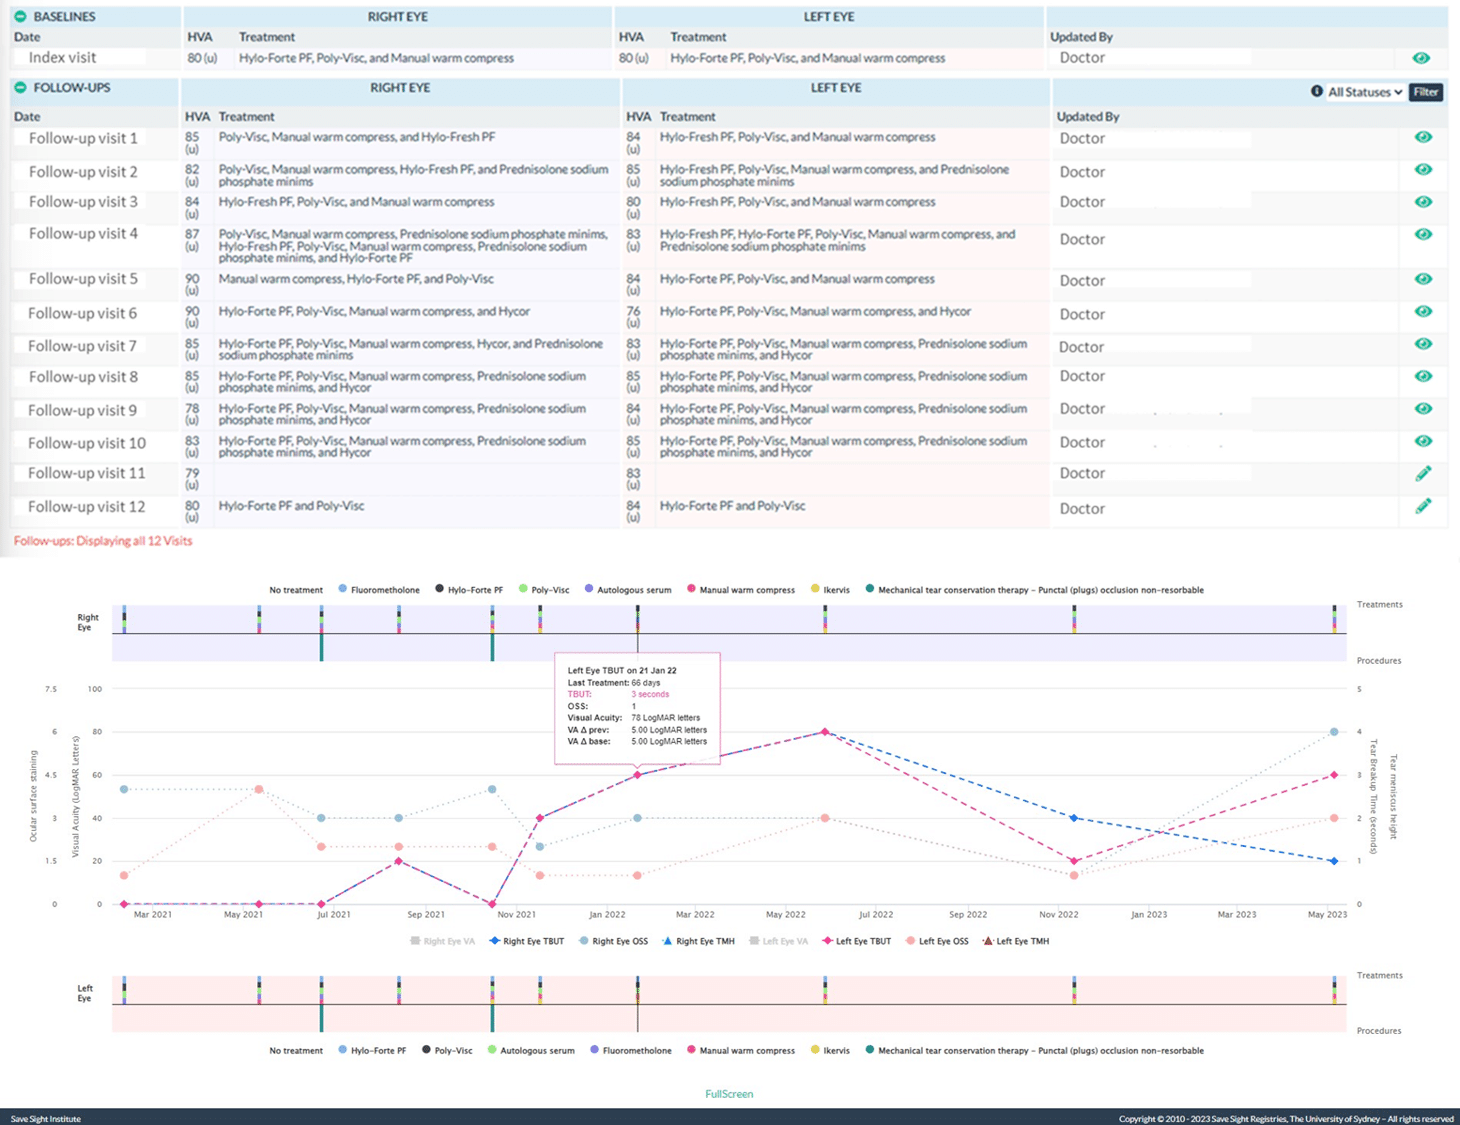View details of Follow-up visit 4 eye icon

click(x=1423, y=234)
